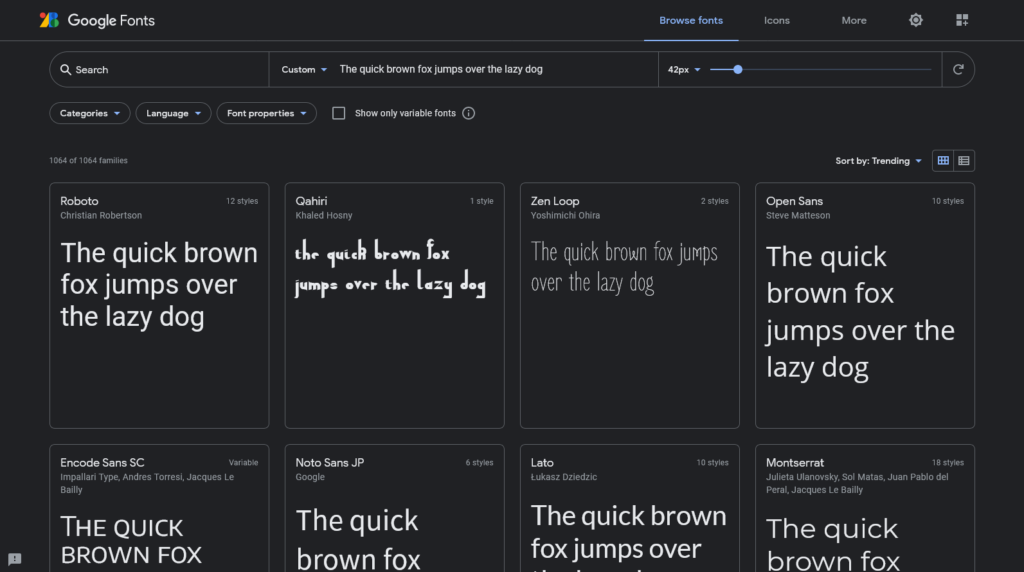Open the Qahiri font card

pyautogui.click(x=394, y=306)
